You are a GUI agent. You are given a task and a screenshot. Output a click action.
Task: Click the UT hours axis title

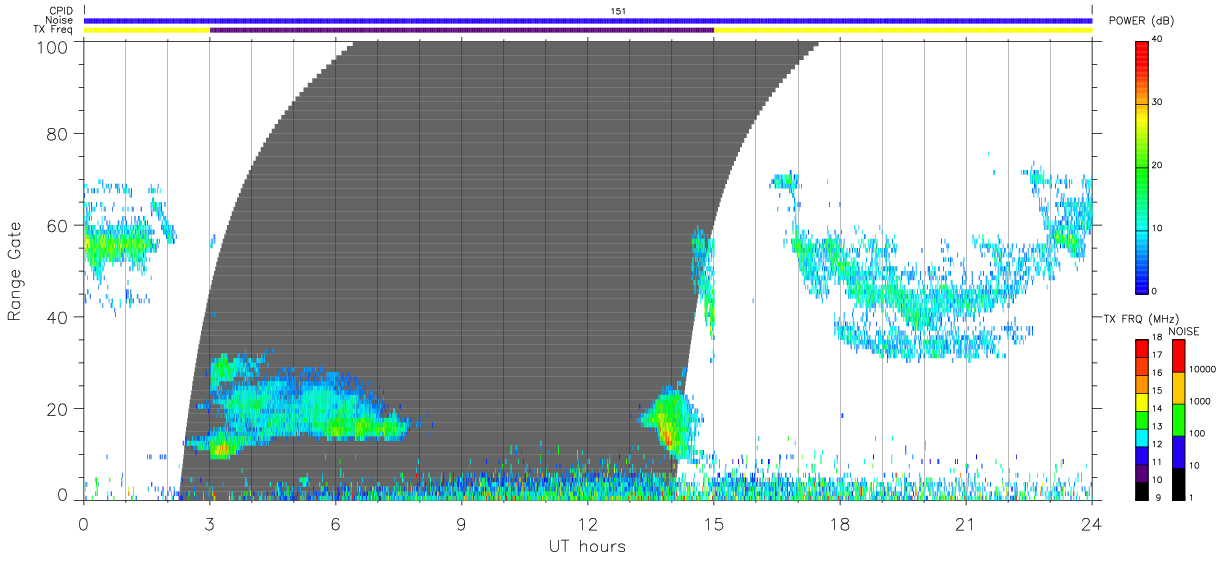[x=587, y=546]
